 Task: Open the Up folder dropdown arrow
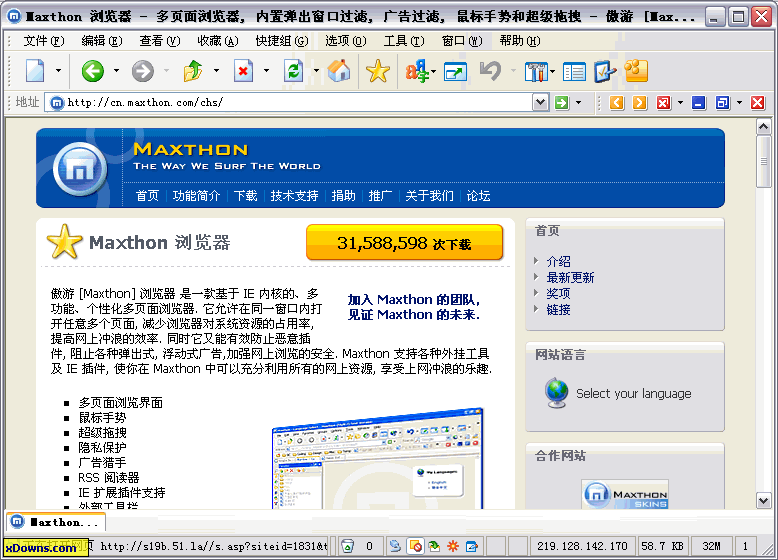[216, 71]
